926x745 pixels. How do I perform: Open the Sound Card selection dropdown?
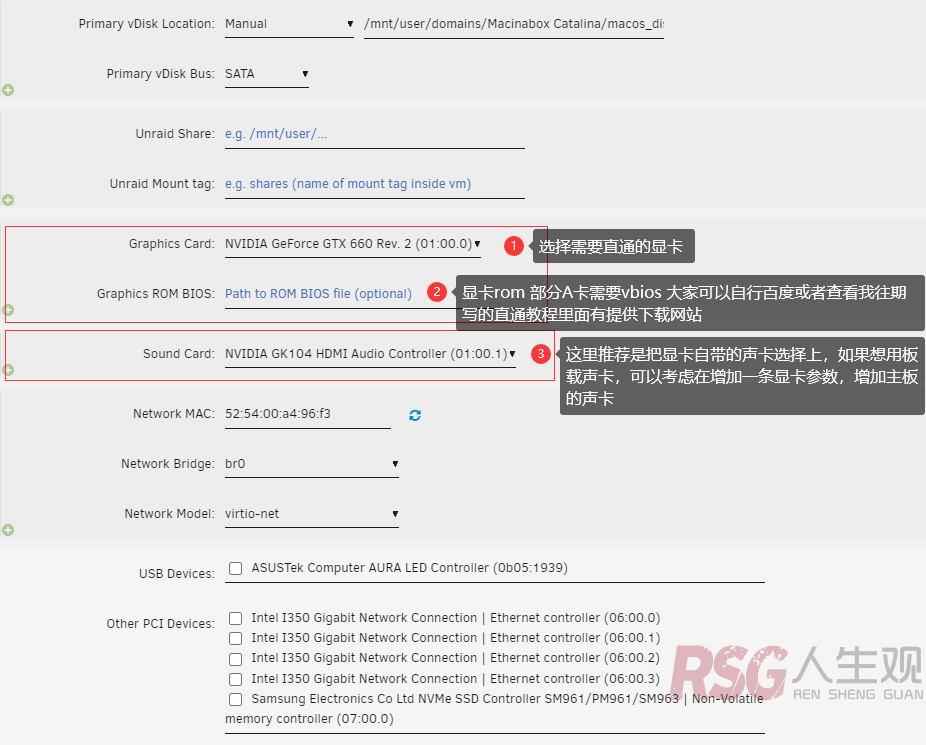tap(370, 354)
